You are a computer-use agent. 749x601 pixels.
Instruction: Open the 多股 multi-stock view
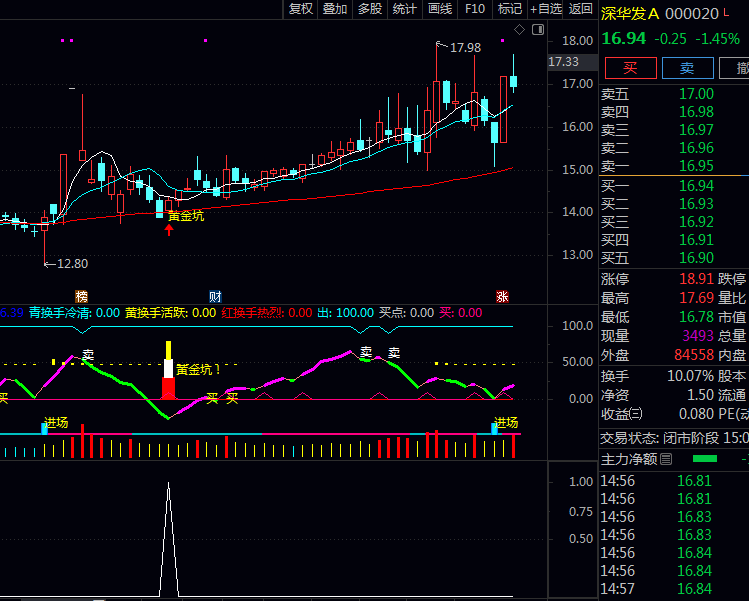click(370, 9)
